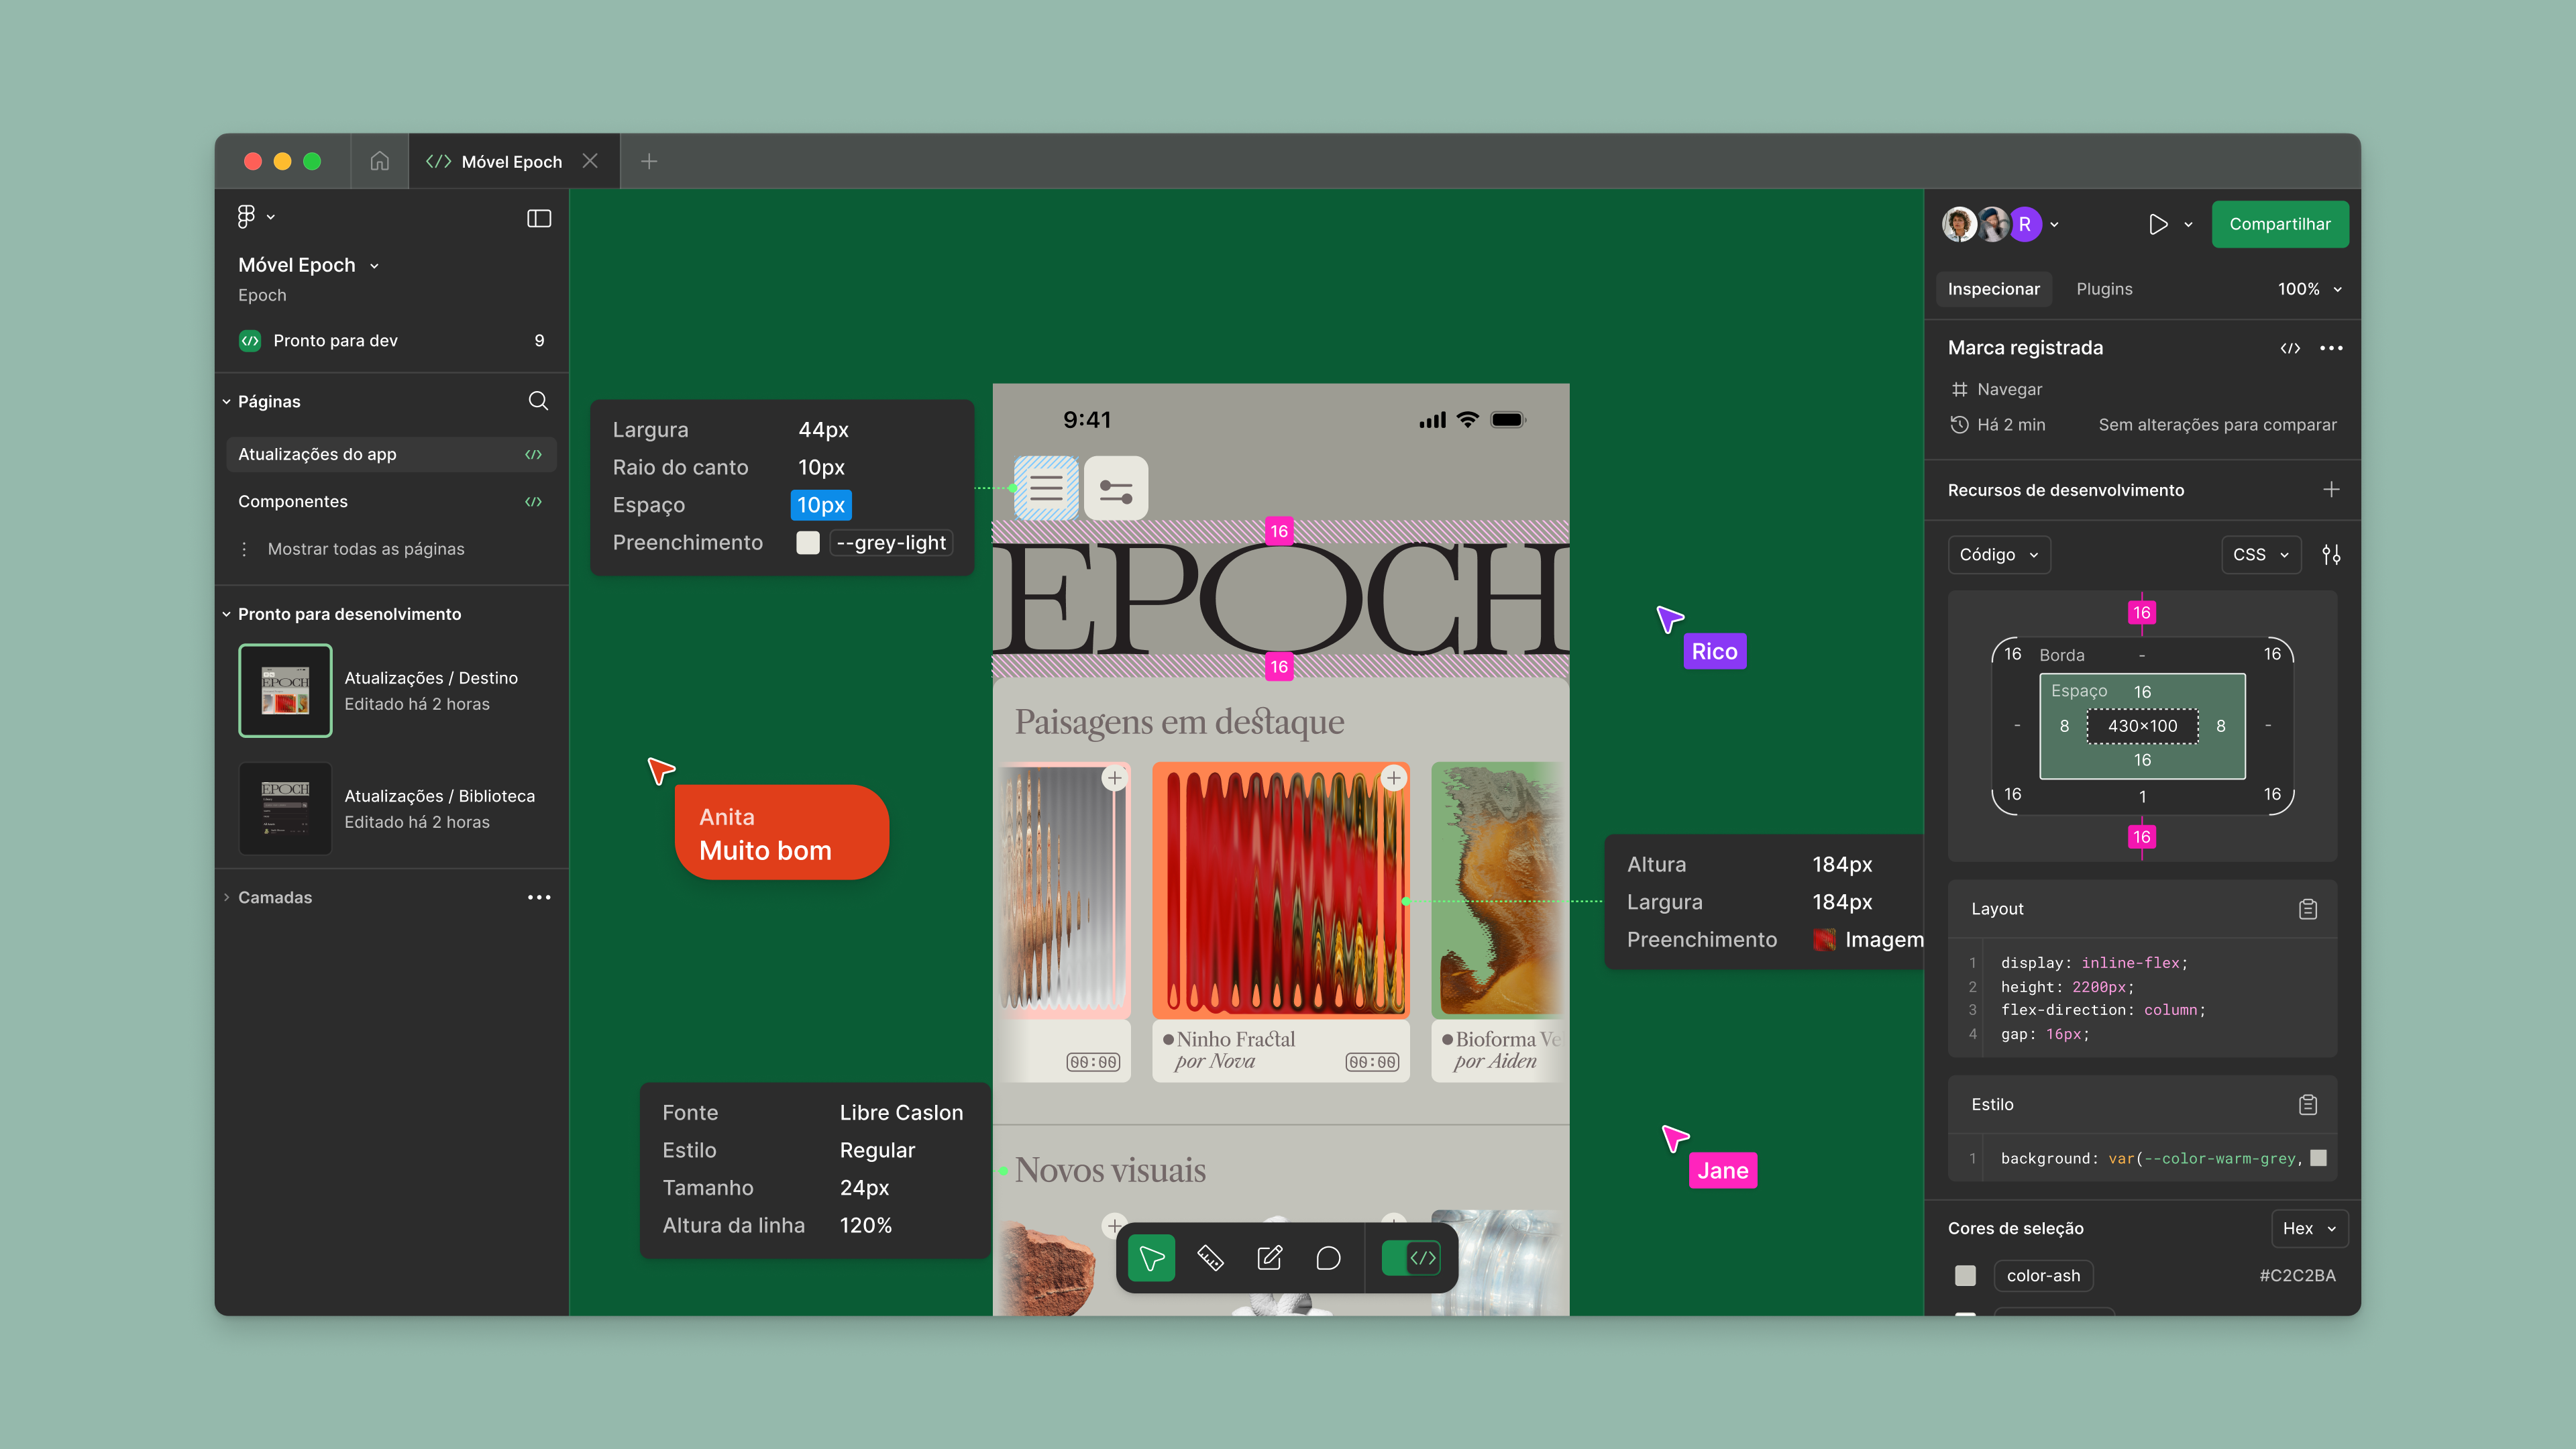Expand collaborator avatars dropdown
The width and height of the screenshot is (2576, 1449).
(x=2054, y=224)
